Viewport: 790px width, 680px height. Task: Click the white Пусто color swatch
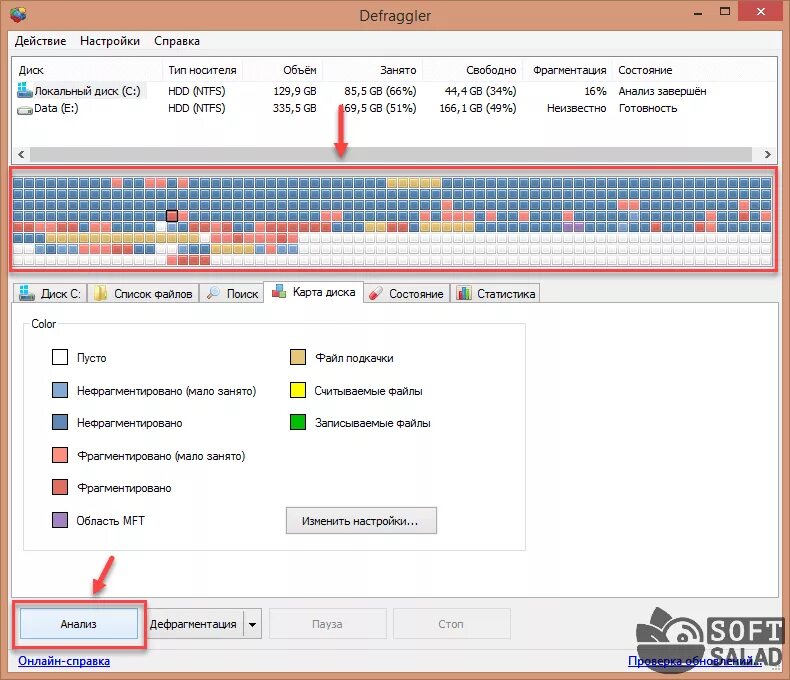pos(60,357)
